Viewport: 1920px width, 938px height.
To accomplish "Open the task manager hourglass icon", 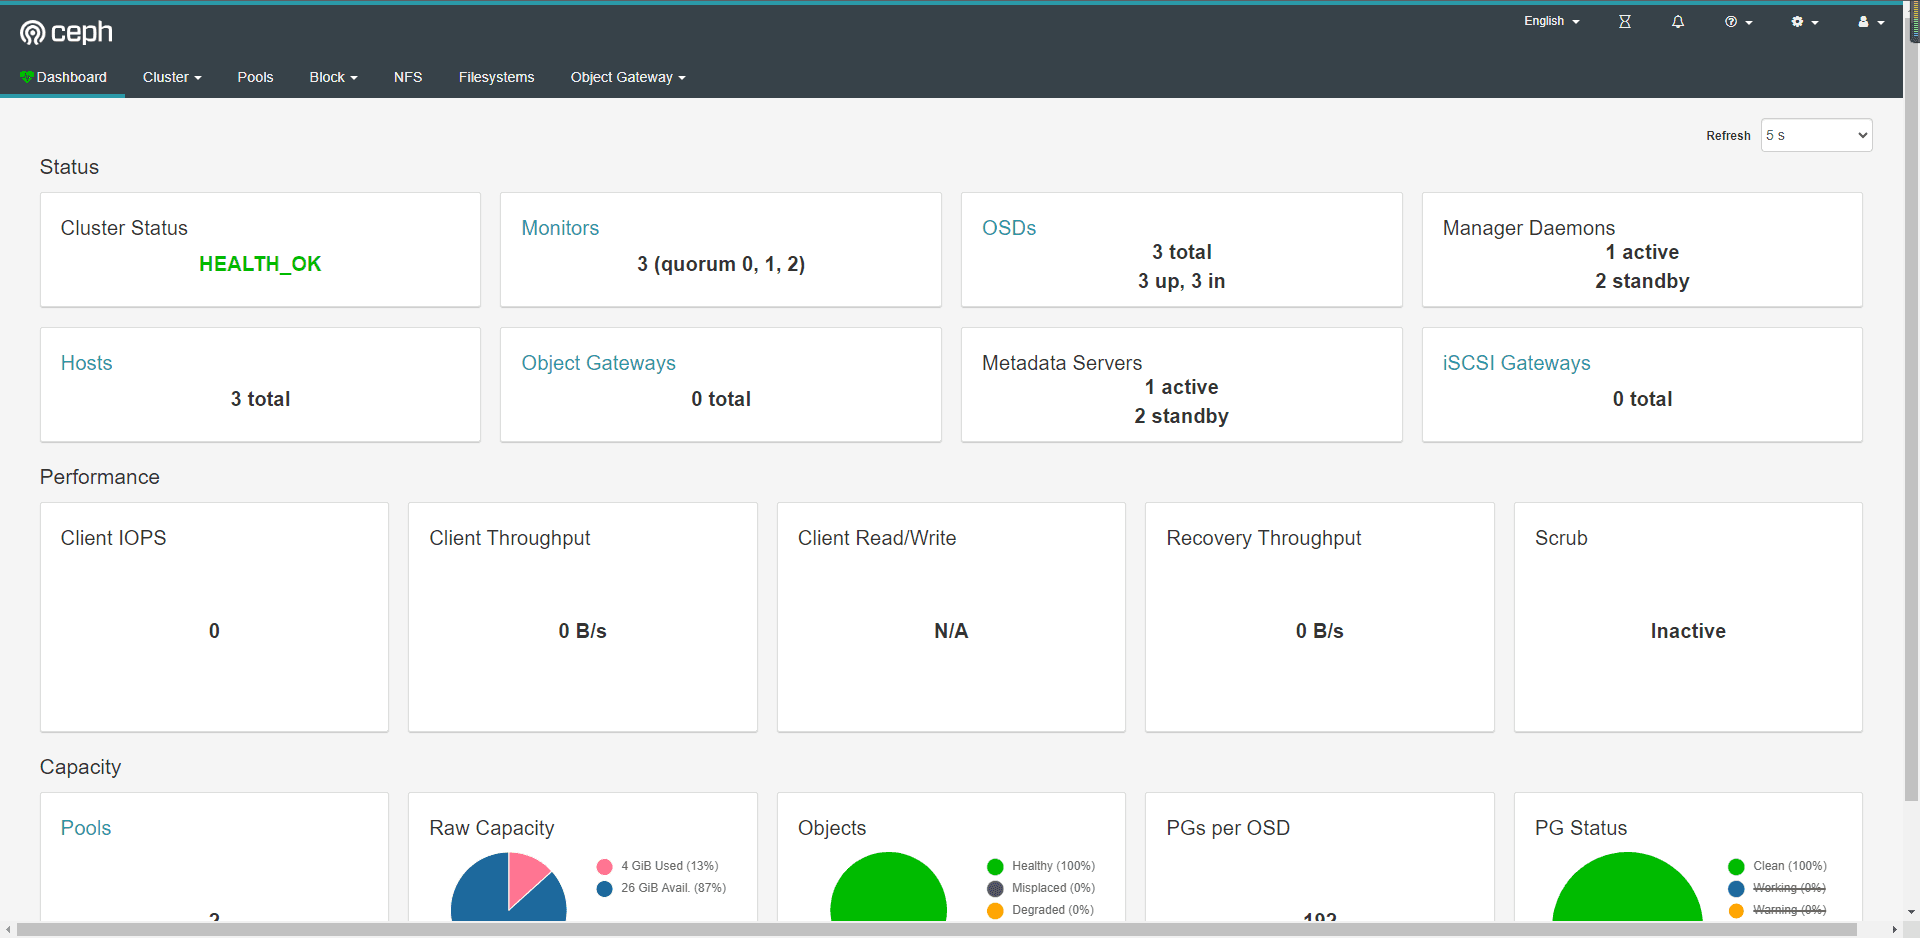I will [x=1625, y=21].
